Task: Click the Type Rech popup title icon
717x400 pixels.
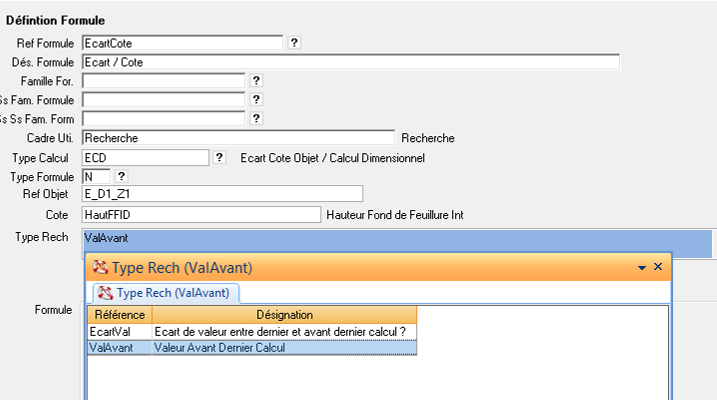Action: coord(100,268)
